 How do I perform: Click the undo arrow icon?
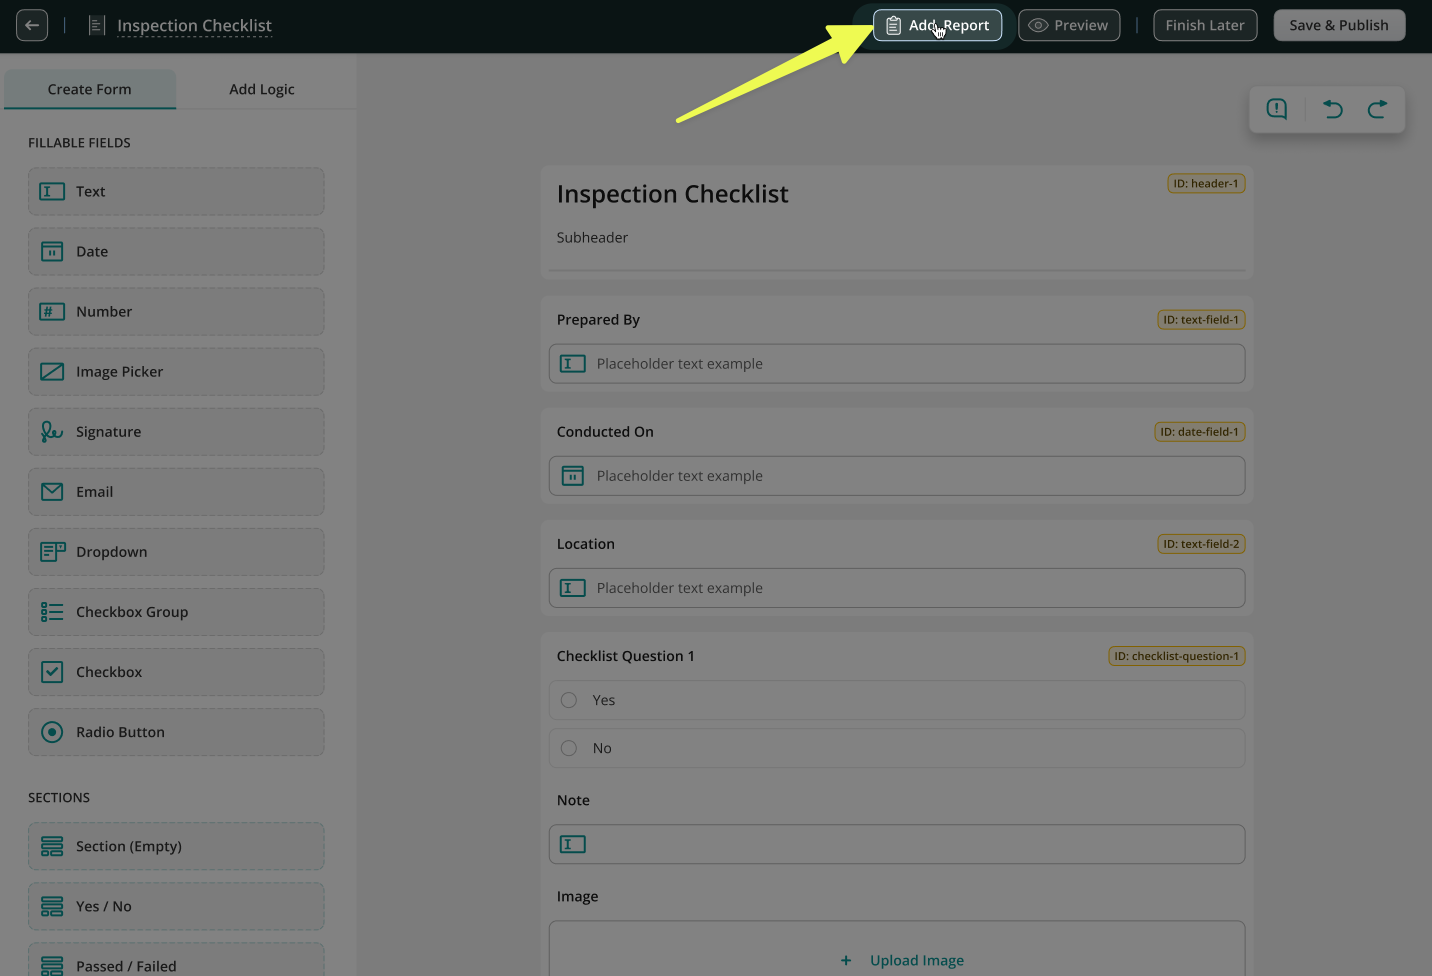tap(1332, 109)
